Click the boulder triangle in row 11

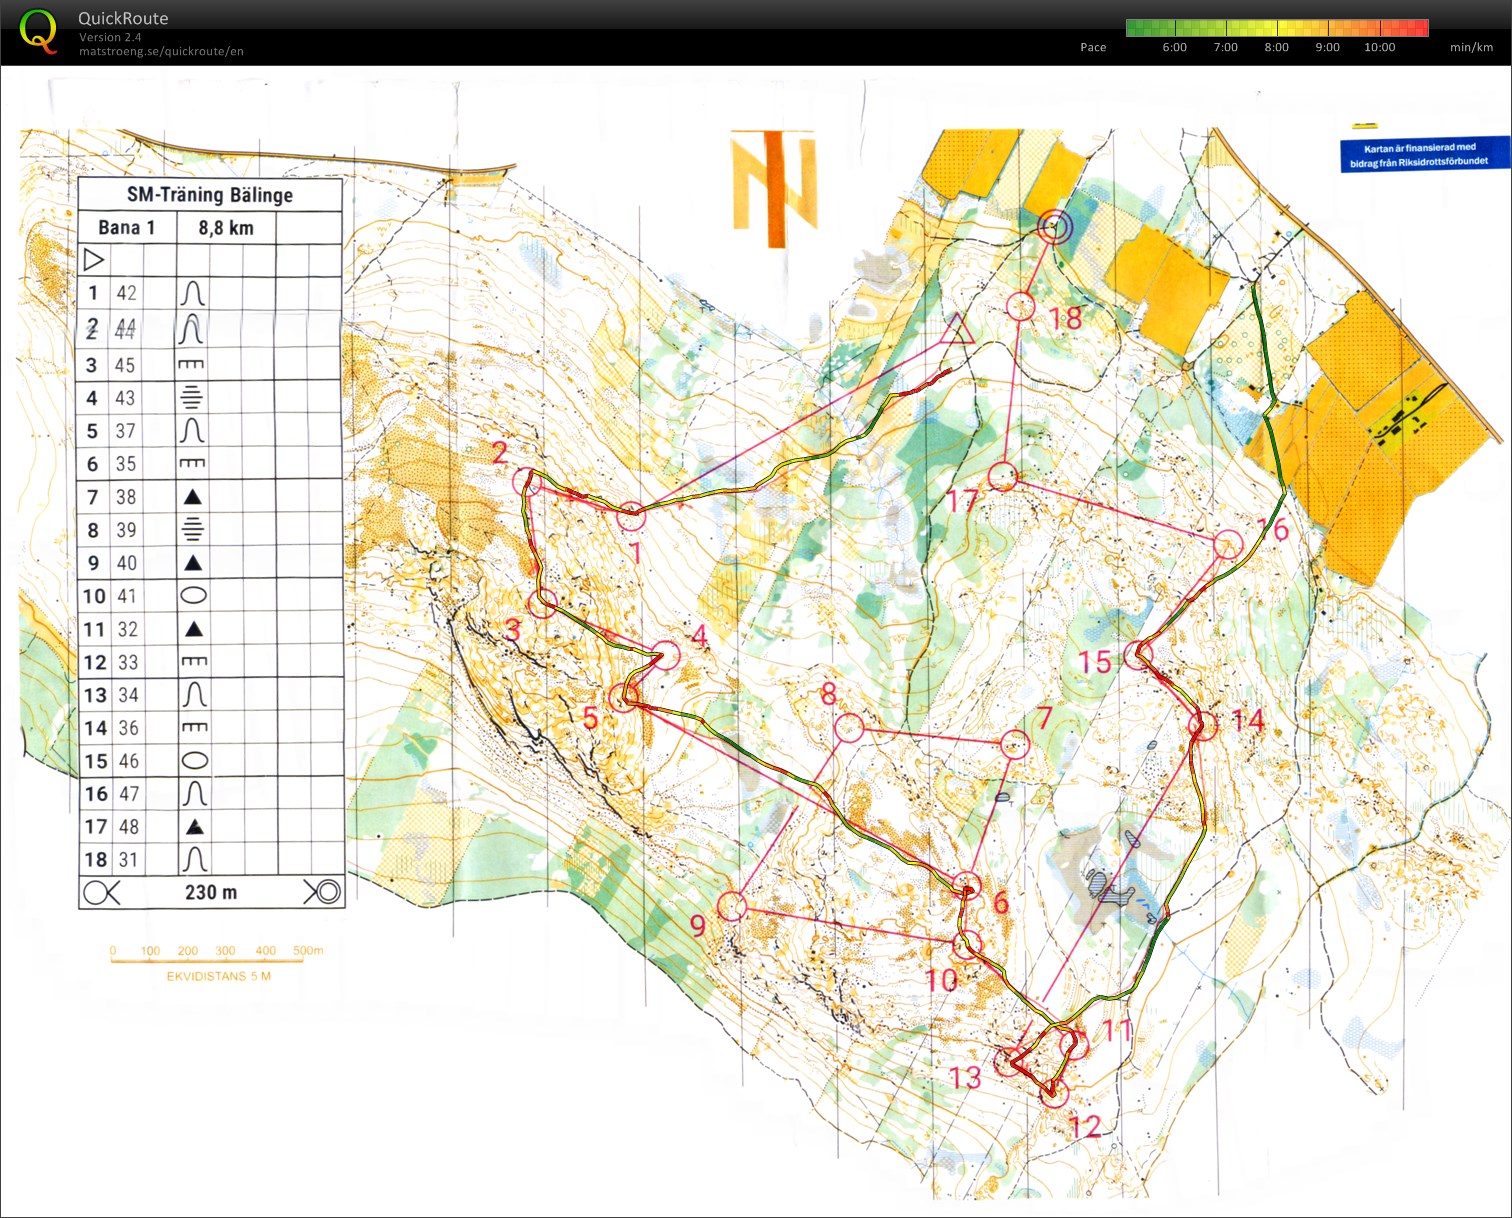(194, 629)
